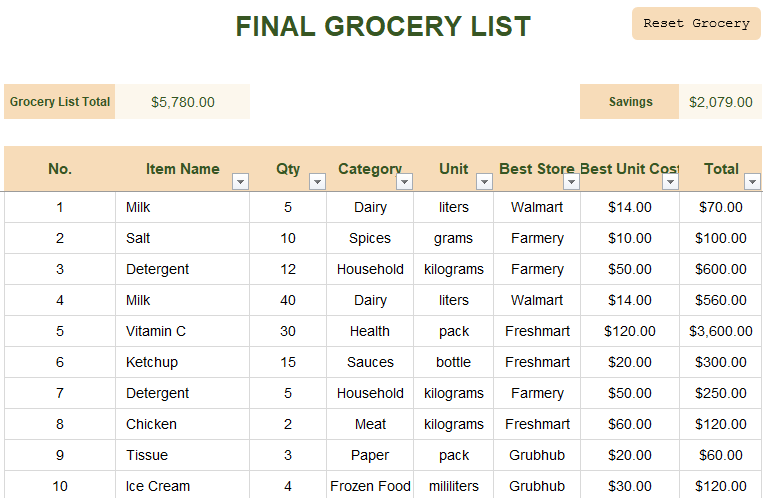The width and height of the screenshot is (763, 498).
Task: Open the Unit column filter arrow
Action: coord(484,182)
